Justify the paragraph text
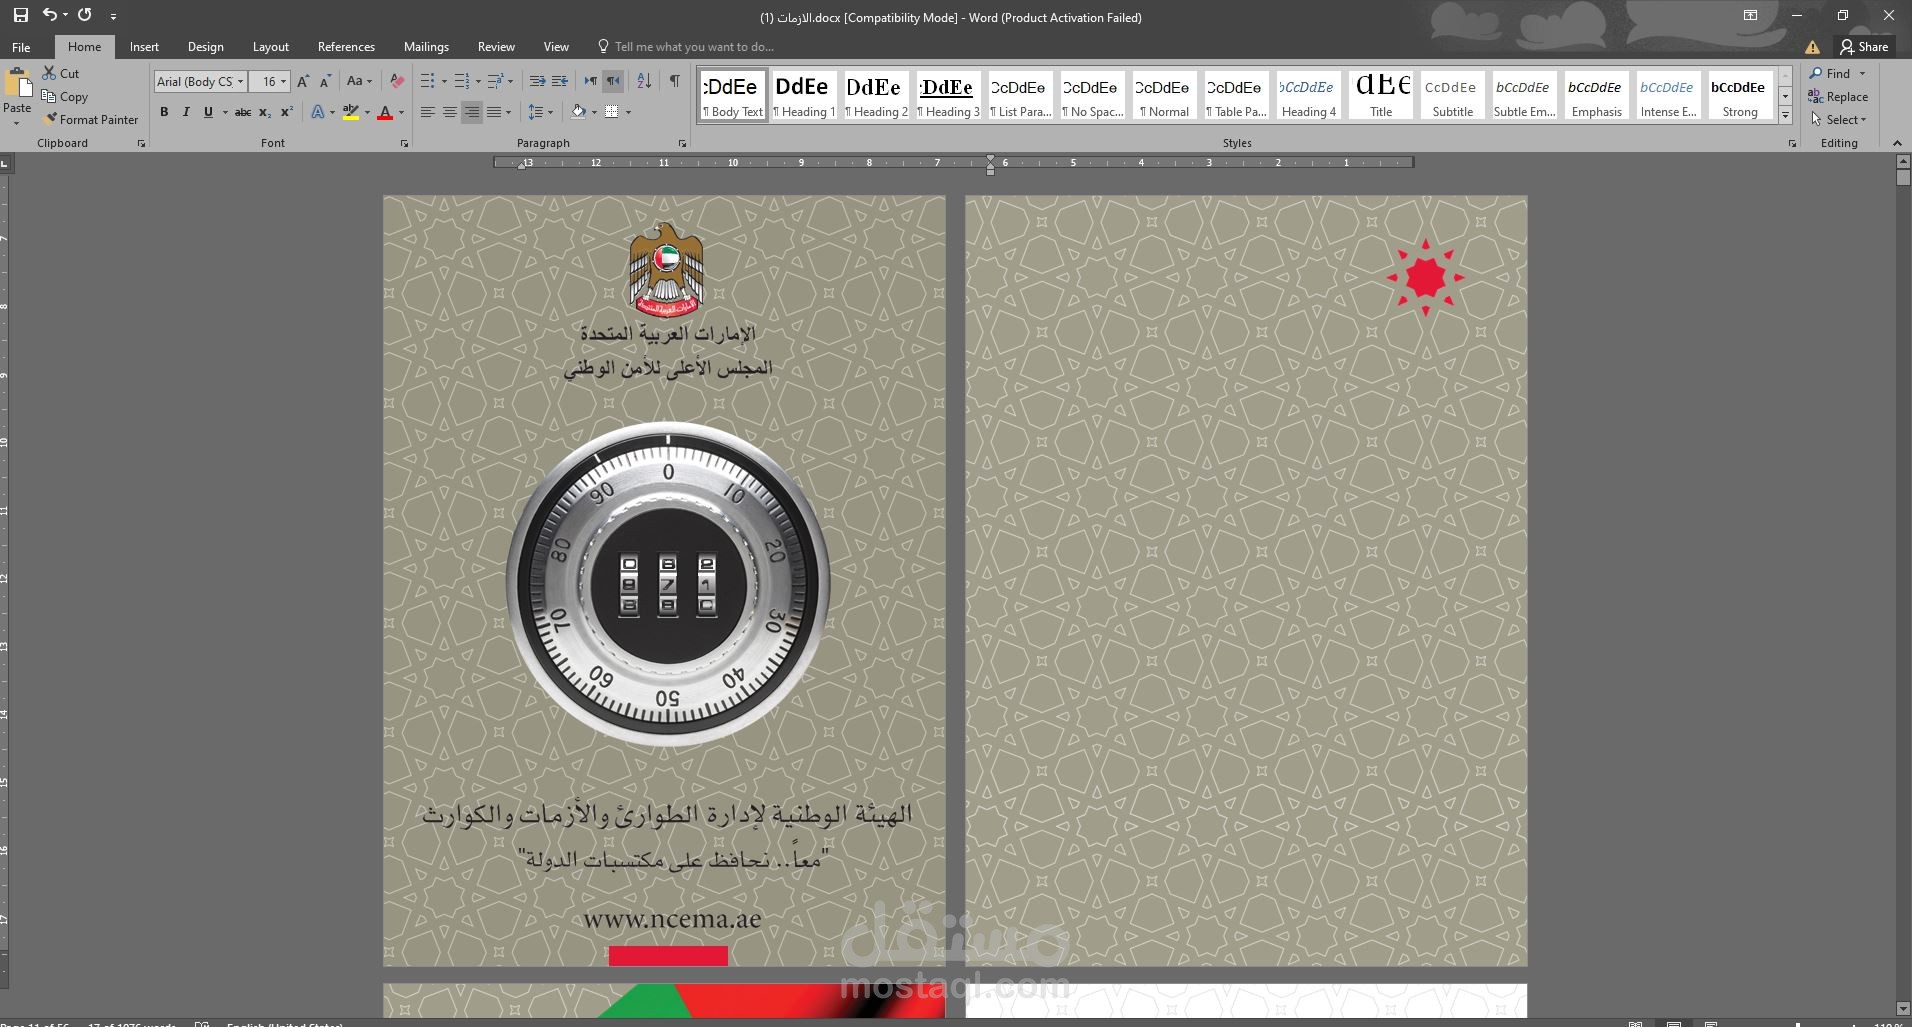Screen dimensions: 1912x1027 pyautogui.click(x=494, y=112)
